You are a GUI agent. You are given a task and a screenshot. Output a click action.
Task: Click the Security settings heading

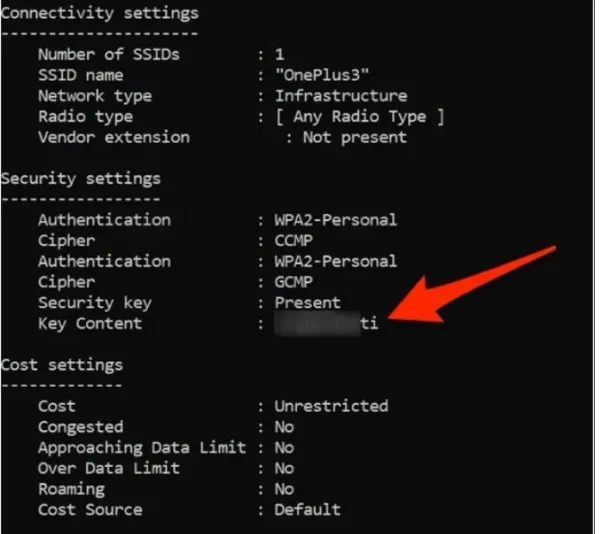[x=80, y=178]
